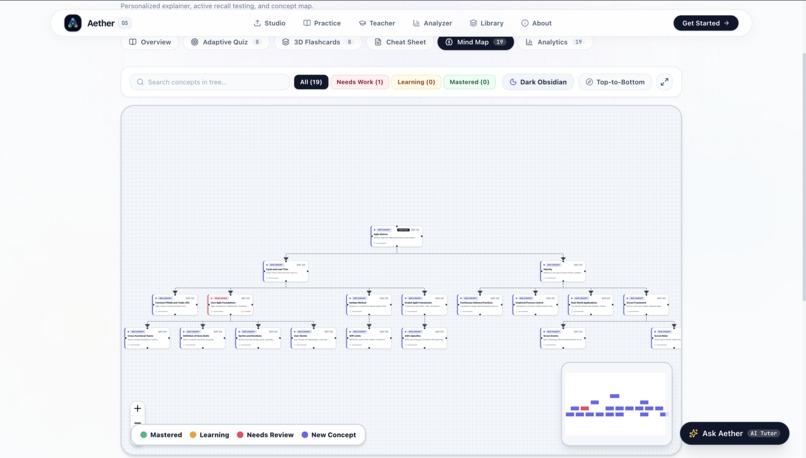Toggle the Dark Obsidian theme
Viewport: 806px width, 458px height.
pos(538,82)
